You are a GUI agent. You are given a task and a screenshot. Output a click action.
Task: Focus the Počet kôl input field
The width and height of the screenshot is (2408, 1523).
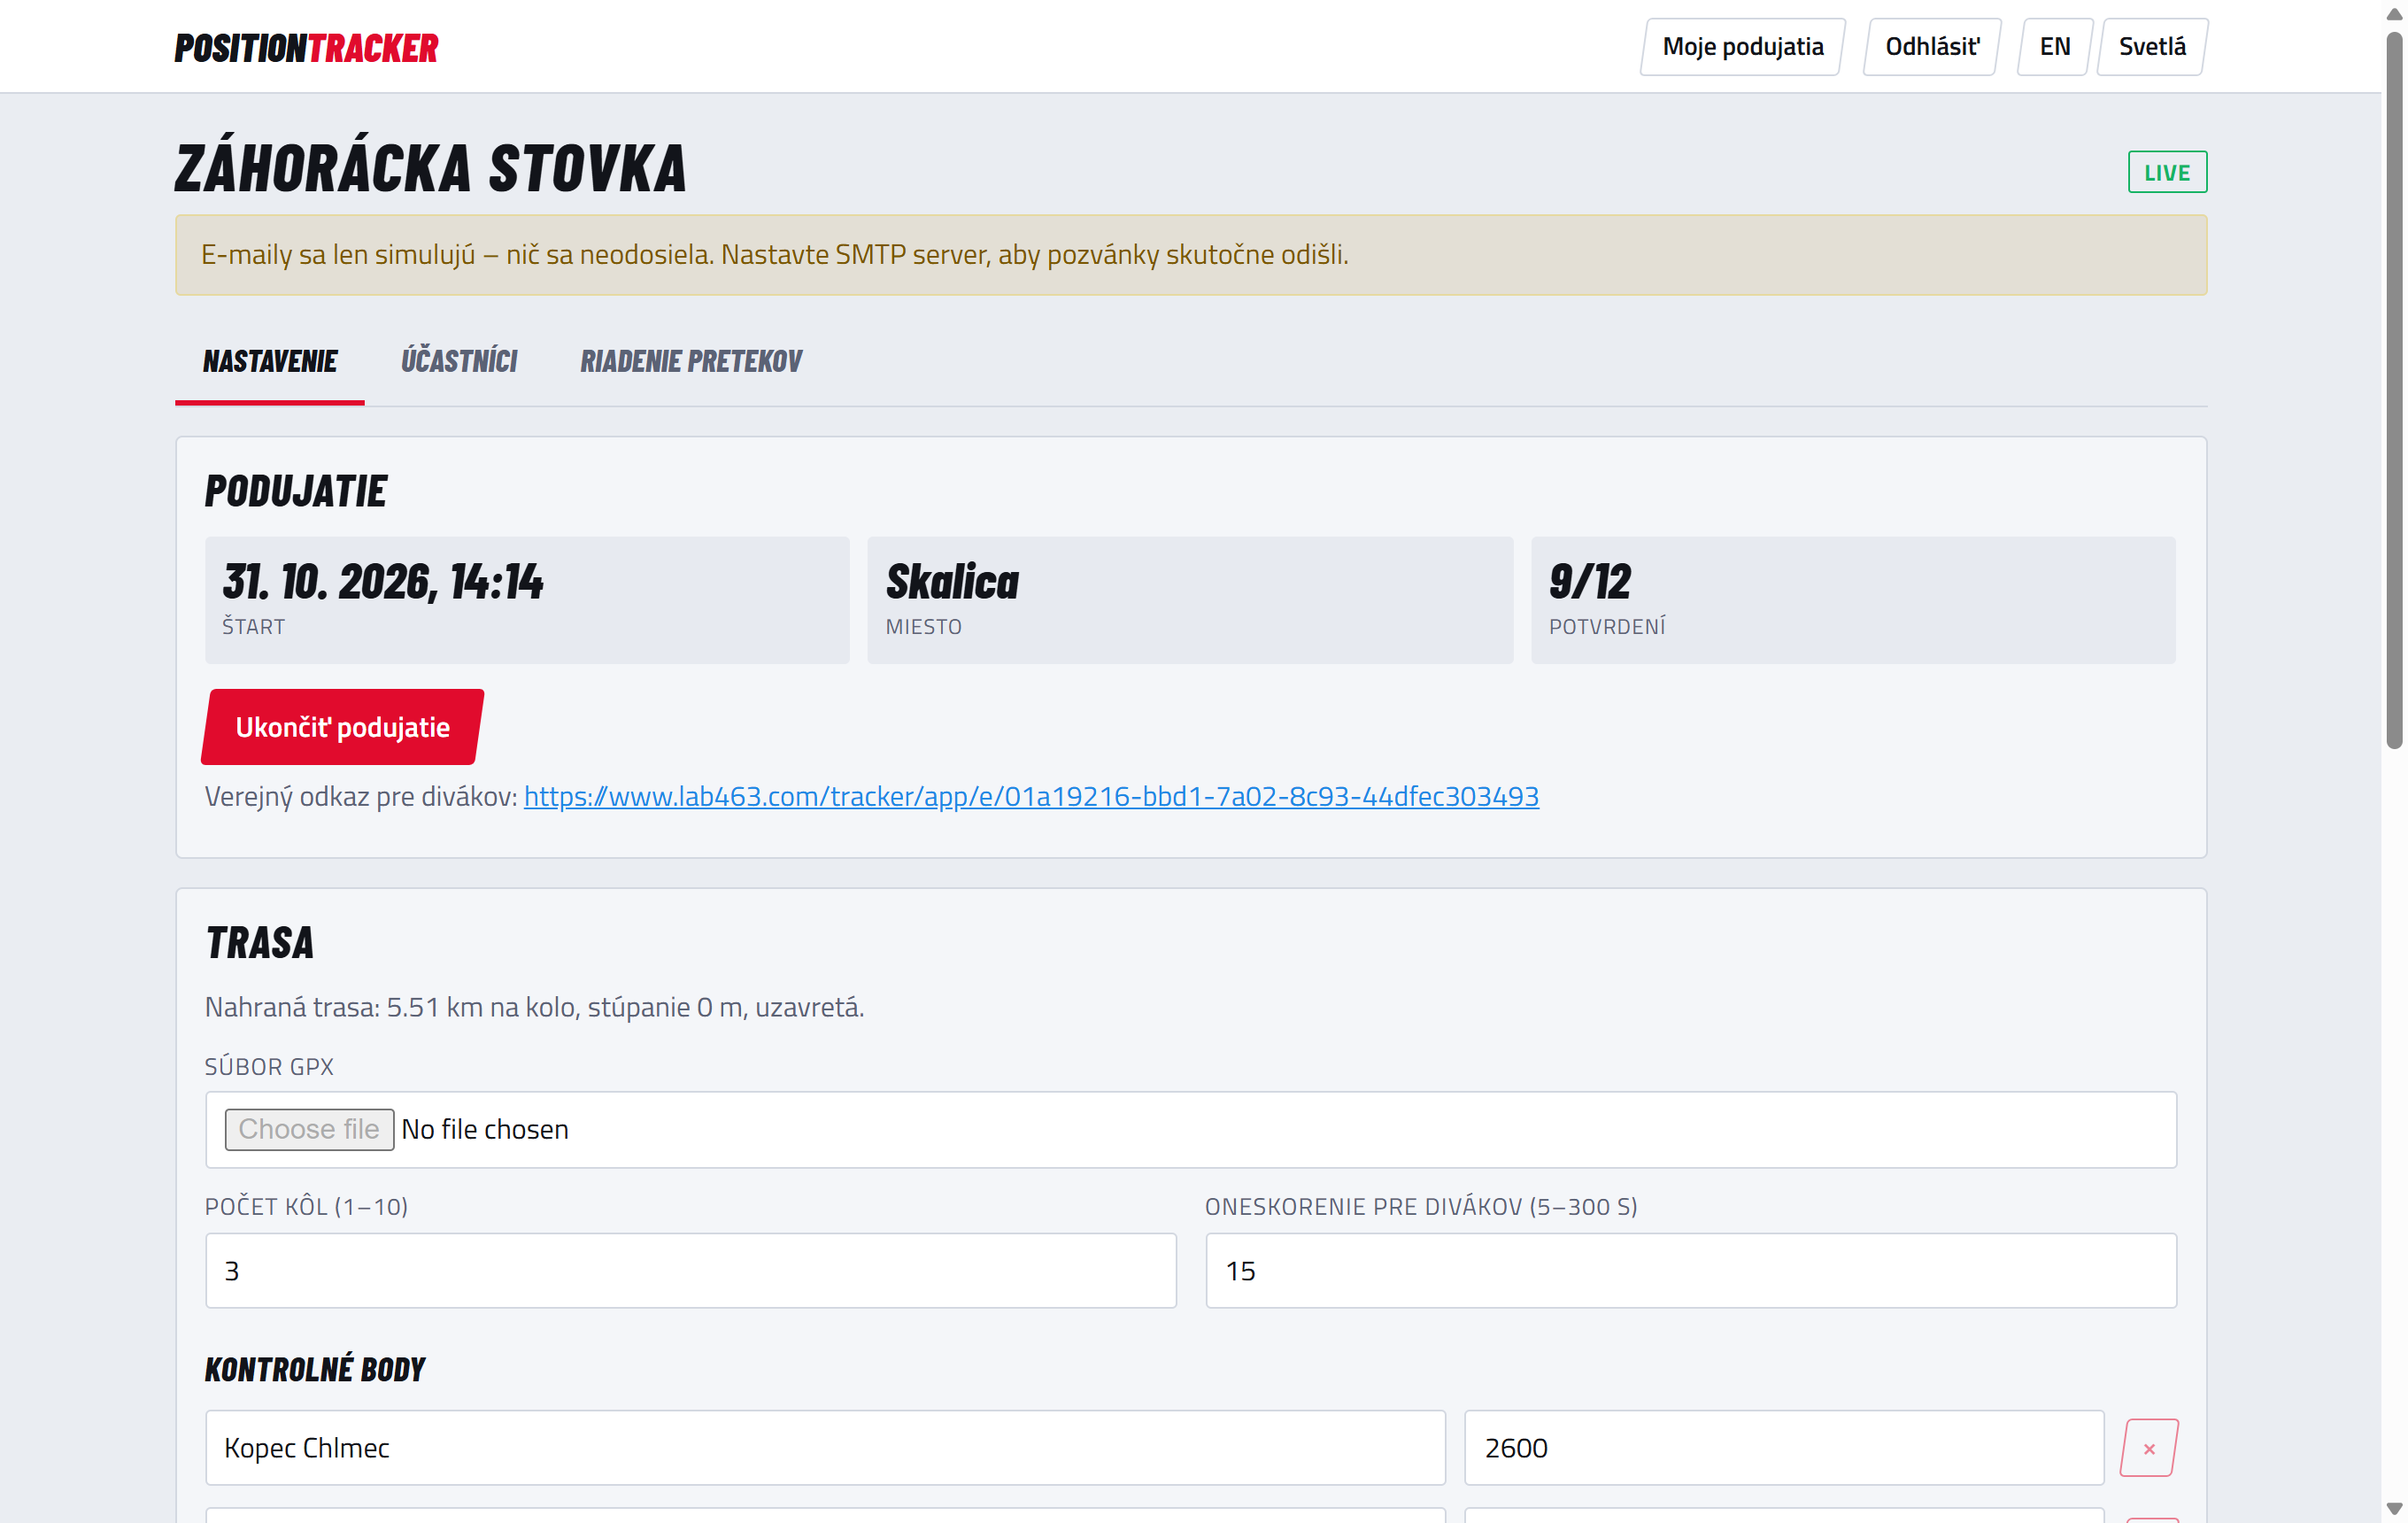pos(691,1270)
